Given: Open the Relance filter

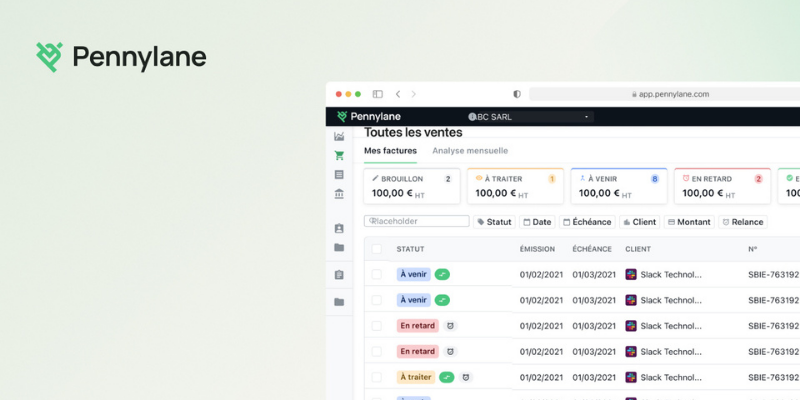Looking at the screenshot, I should coord(743,222).
